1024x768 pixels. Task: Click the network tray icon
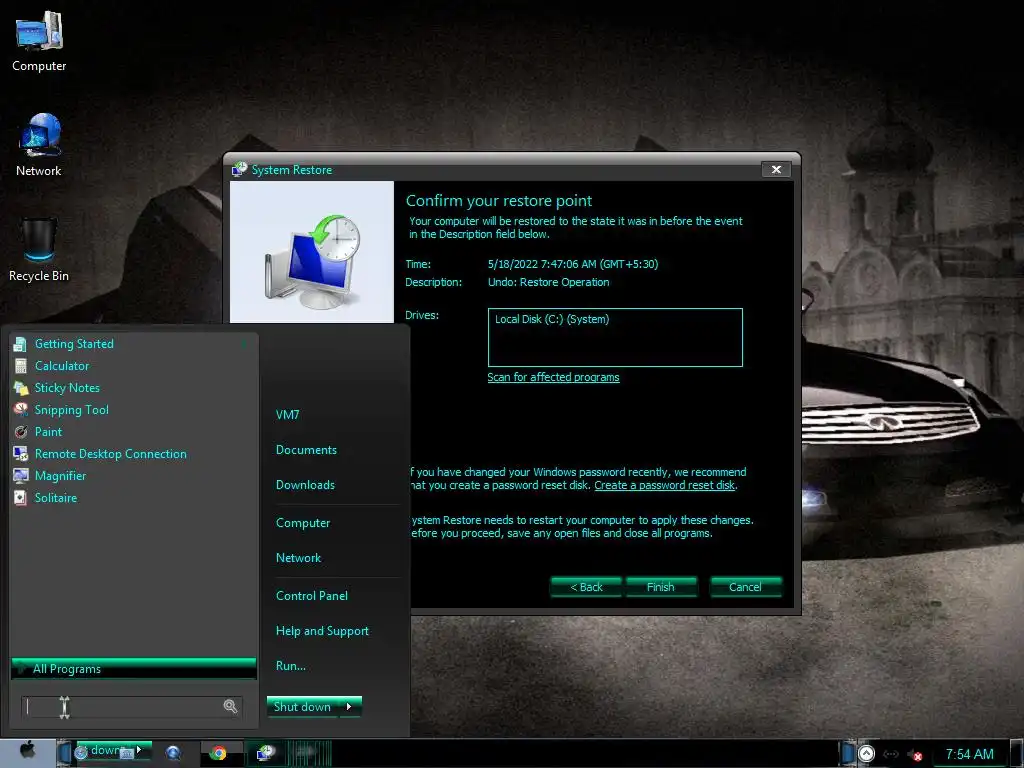[890, 754]
